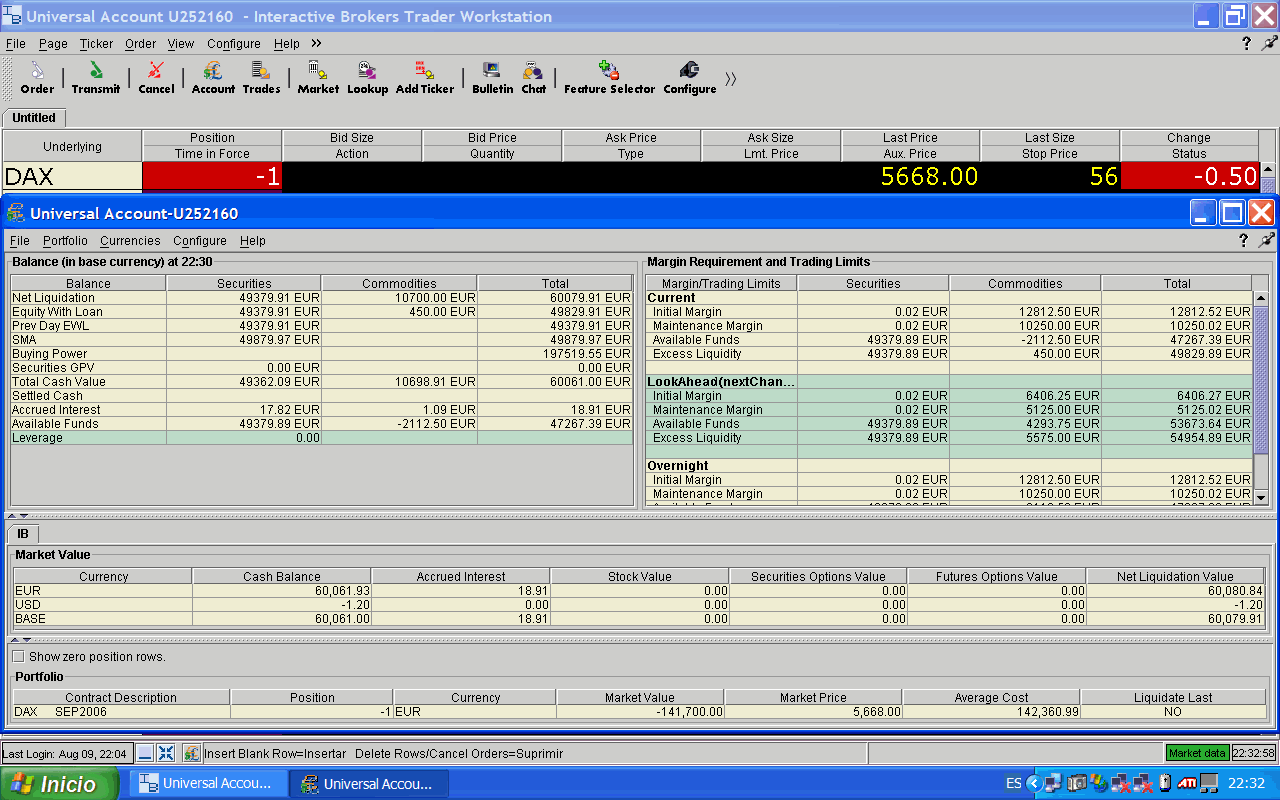Click the red -0.50 change cell
1280x800 pixels.
click(1190, 177)
